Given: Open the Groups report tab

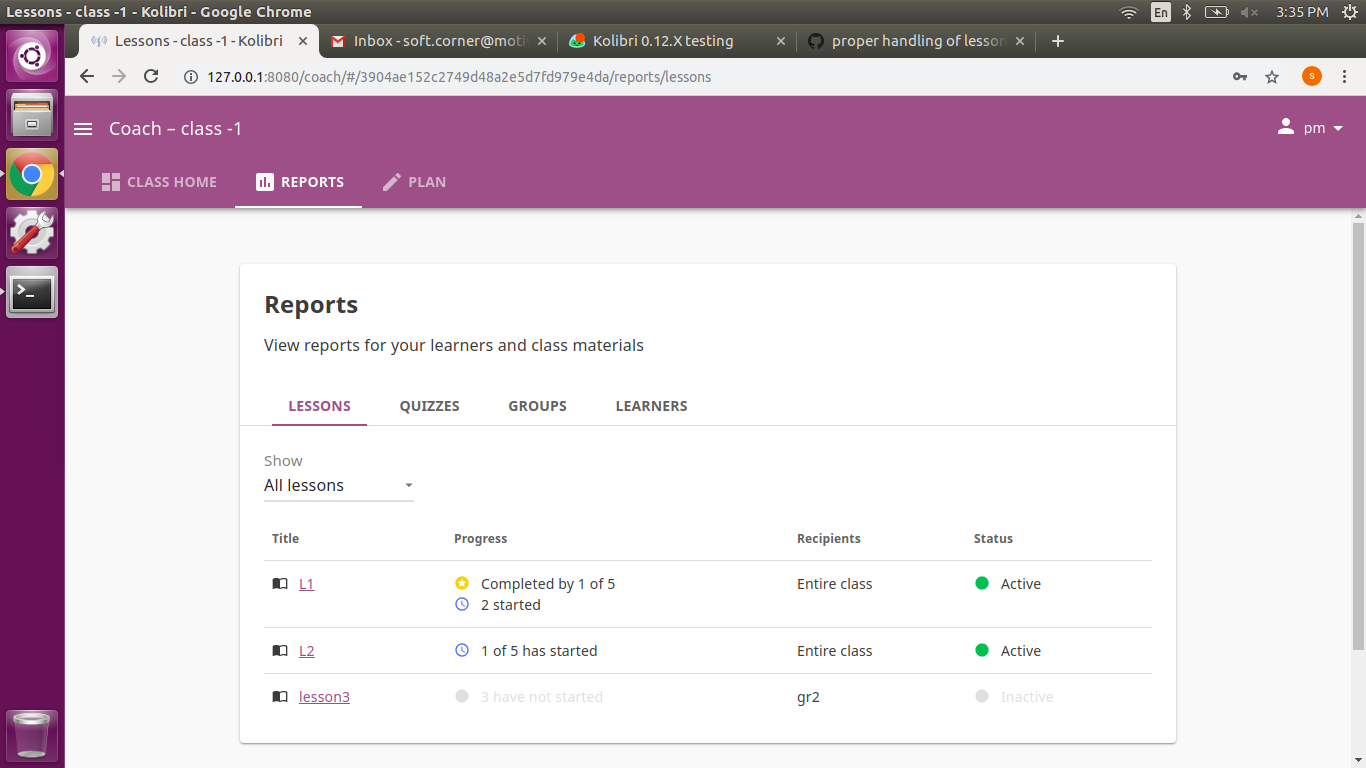Looking at the screenshot, I should (x=538, y=406).
